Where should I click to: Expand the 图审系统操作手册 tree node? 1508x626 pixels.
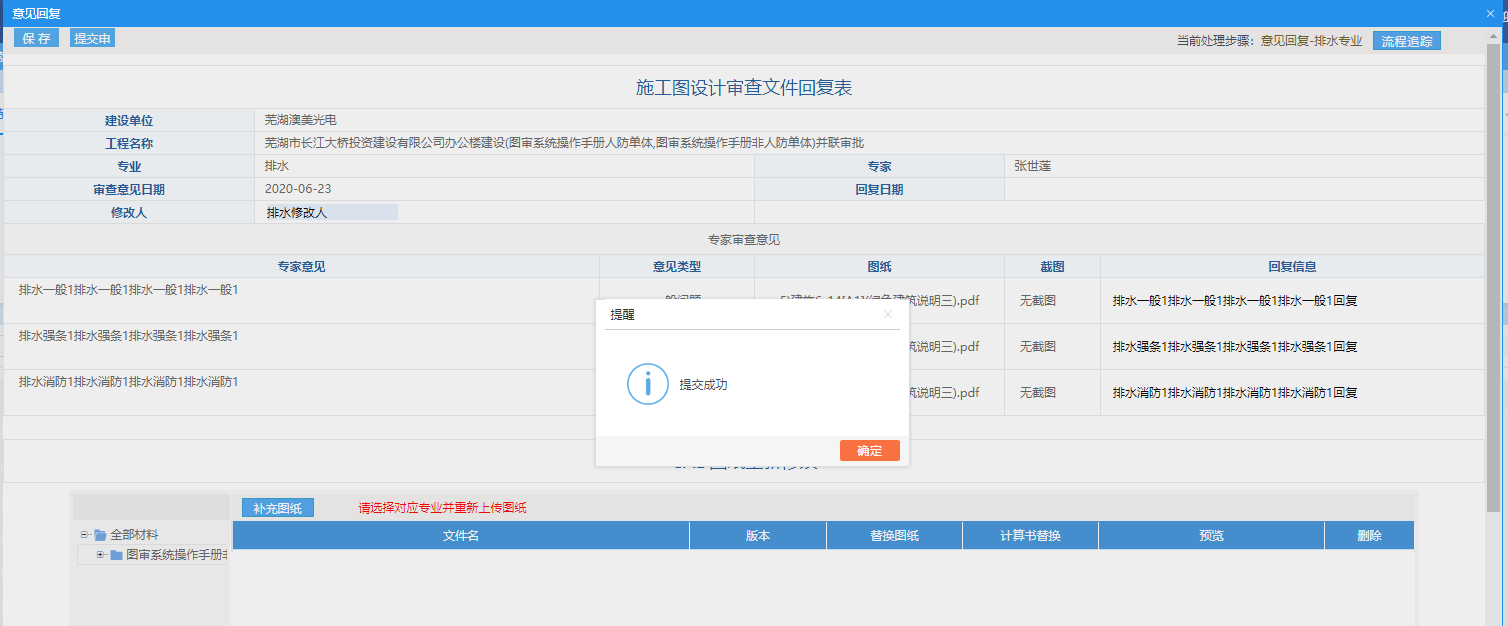point(100,555)
